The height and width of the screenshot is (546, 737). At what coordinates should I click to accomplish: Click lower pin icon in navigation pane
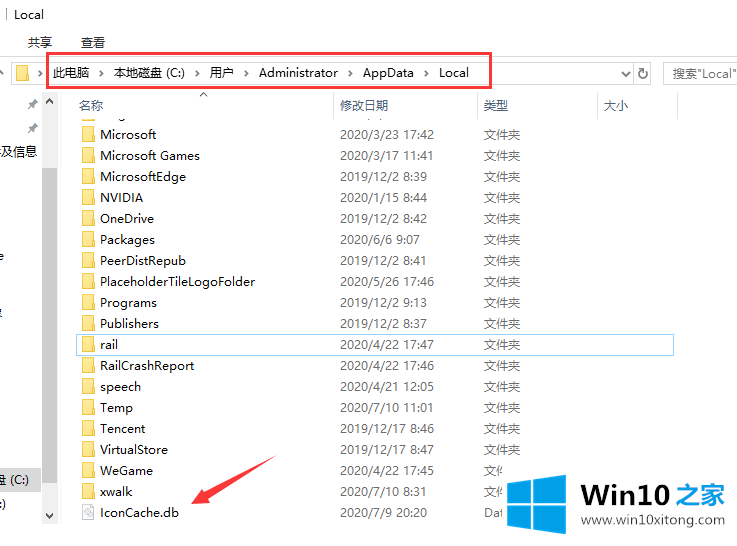click(x=32, y=128)
